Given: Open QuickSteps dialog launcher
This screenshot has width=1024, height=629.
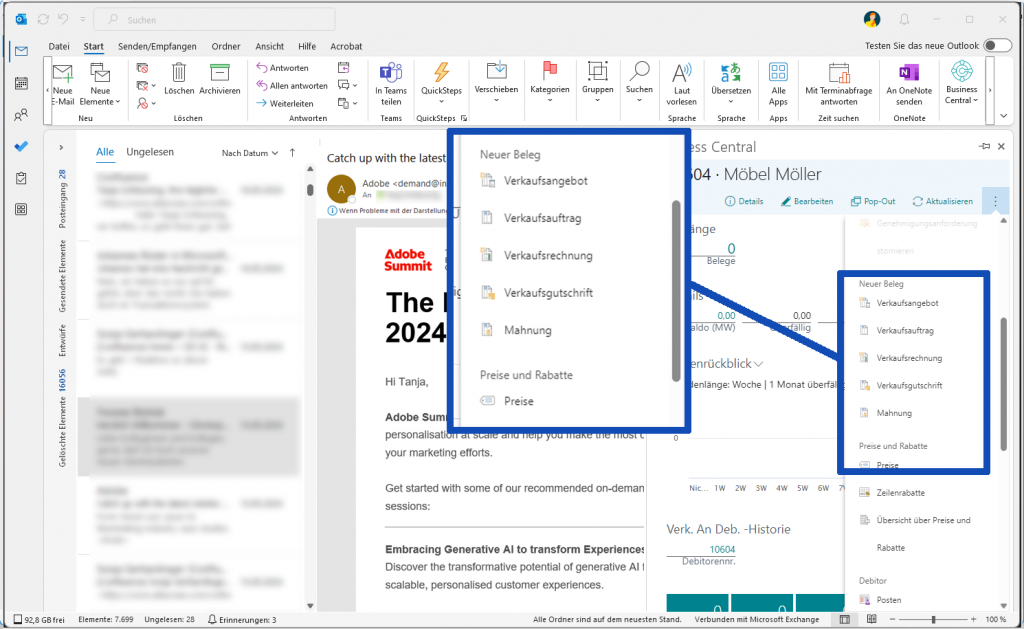Looking at the screenshot, I should point(464,118).
